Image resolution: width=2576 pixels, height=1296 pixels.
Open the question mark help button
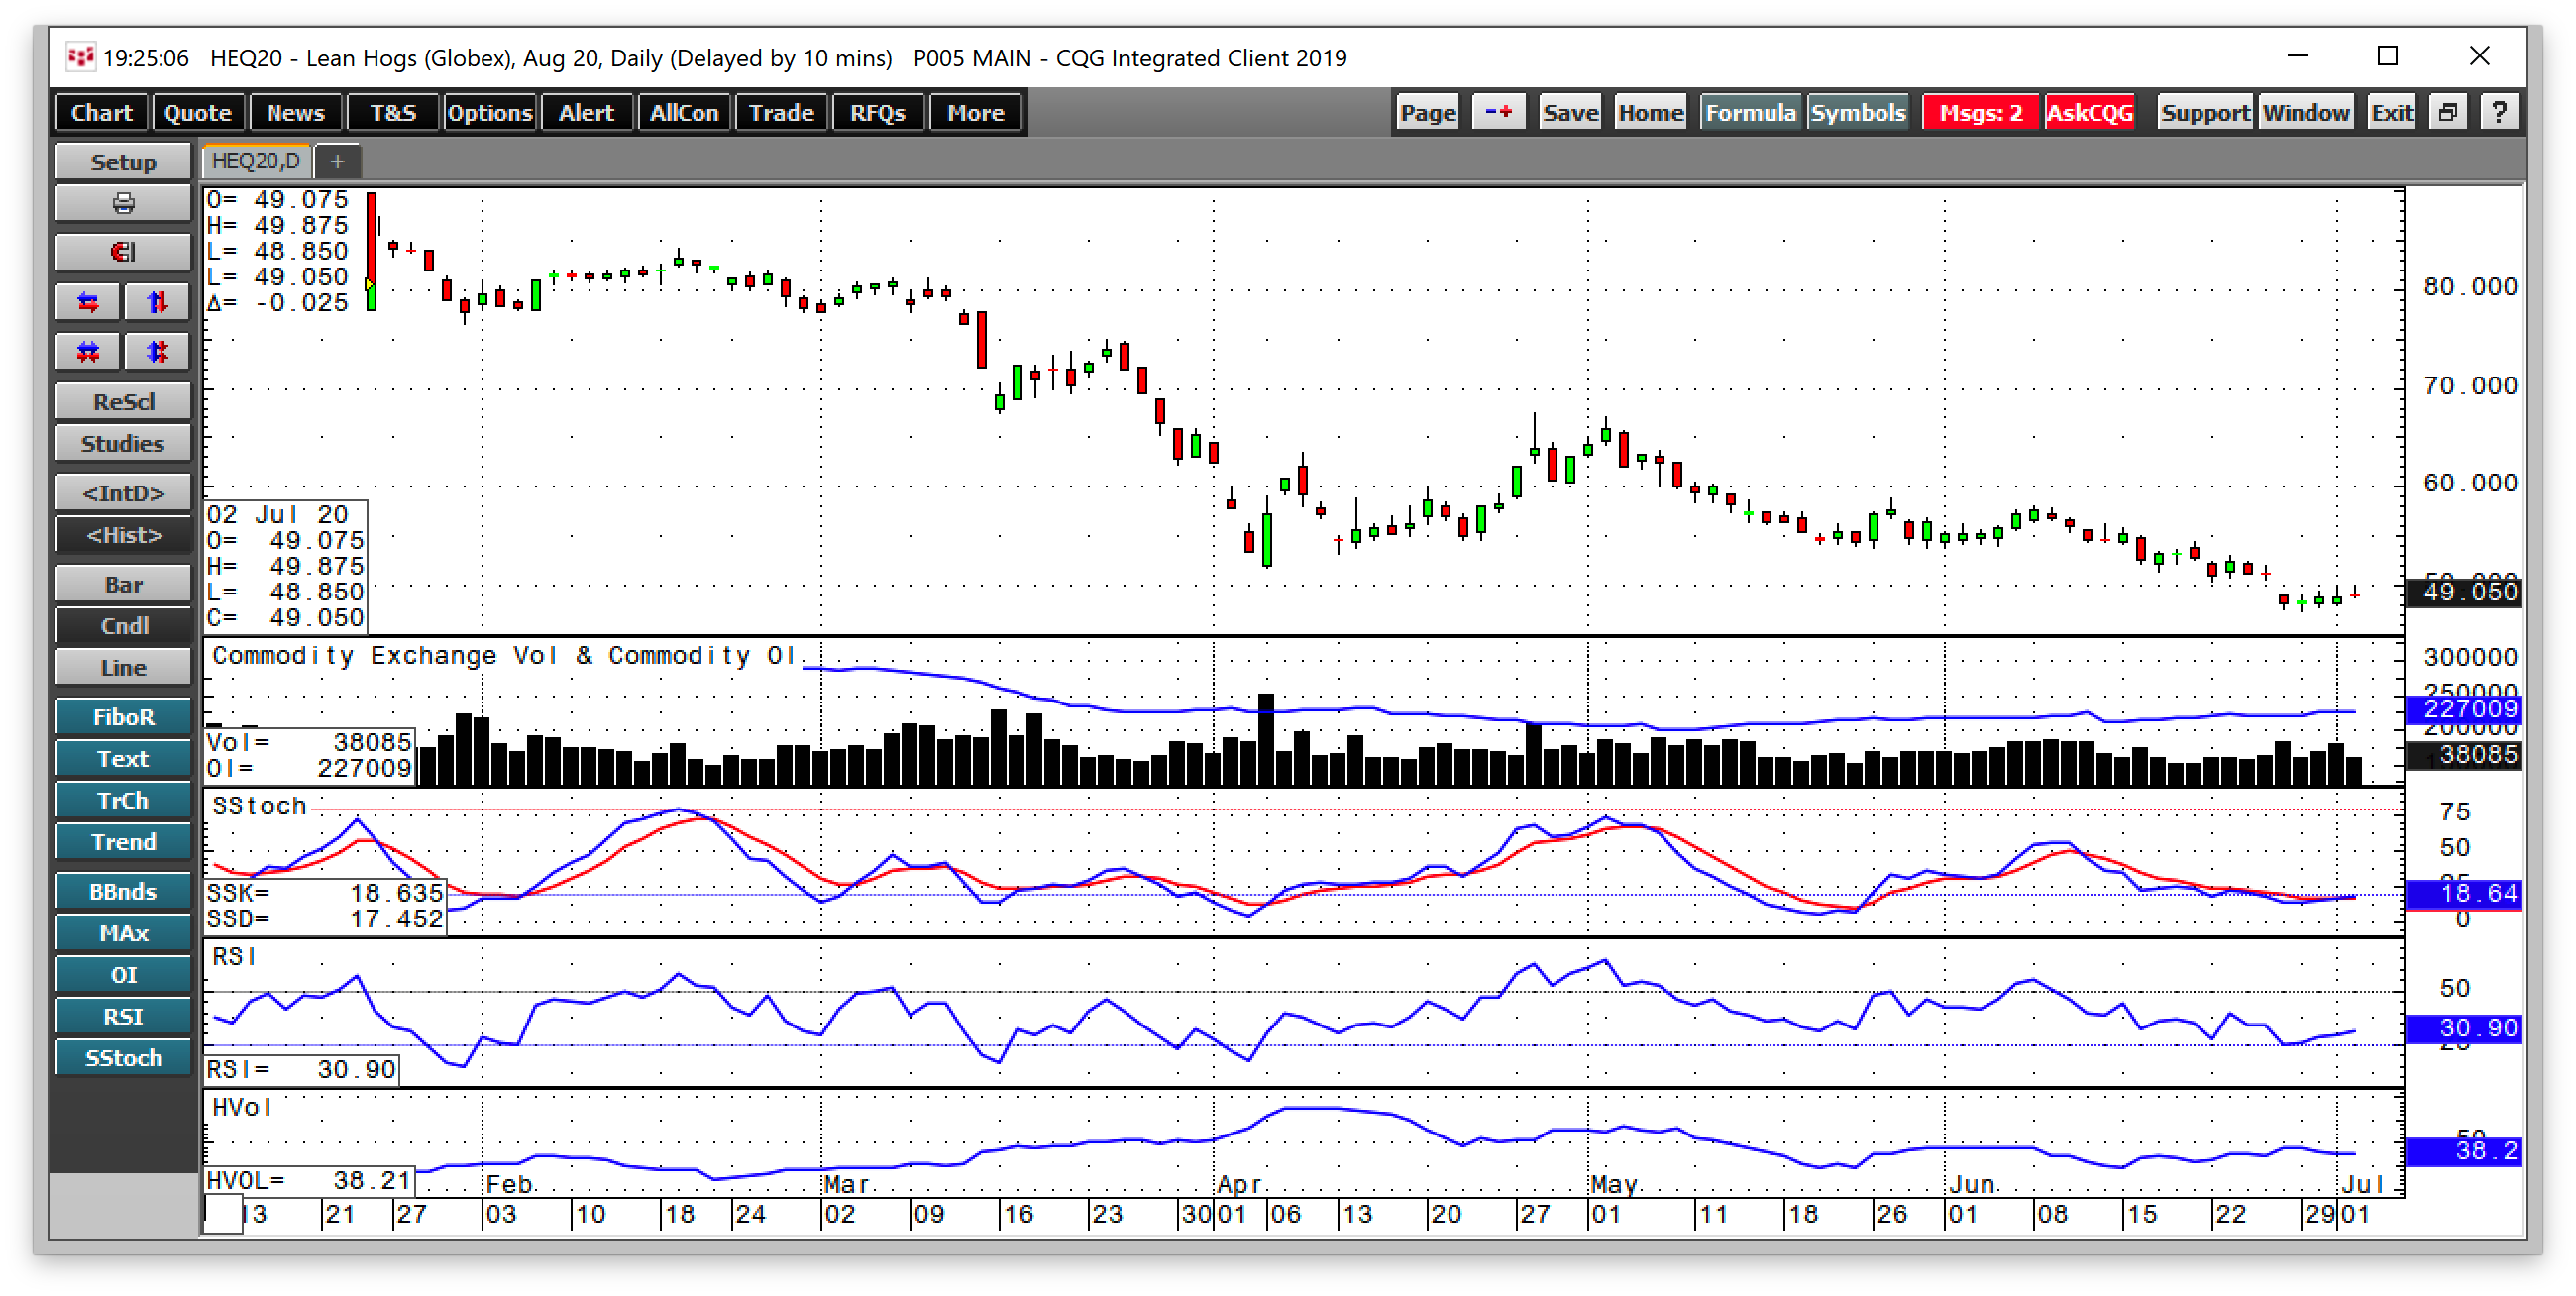[x=2499, y=112]
